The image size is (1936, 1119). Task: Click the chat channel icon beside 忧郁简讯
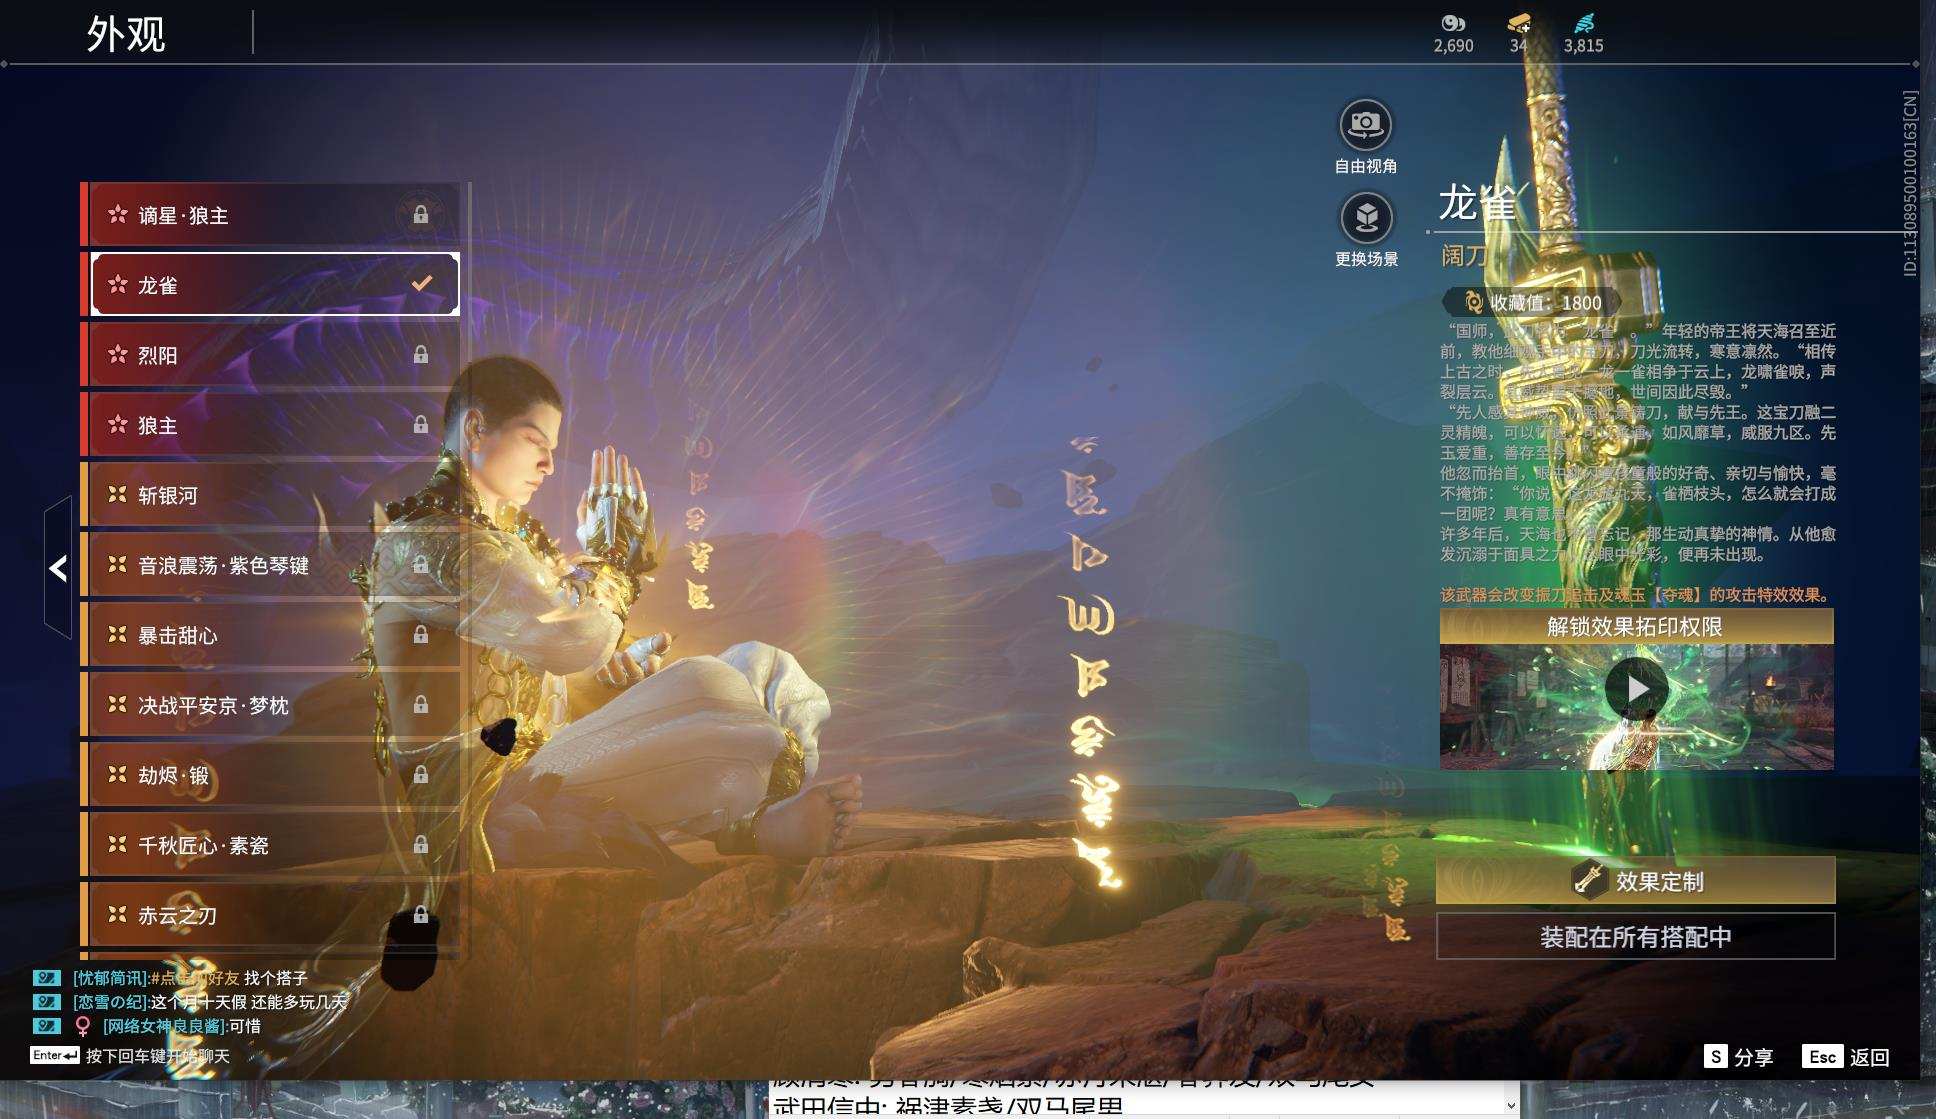coord(47,978)
